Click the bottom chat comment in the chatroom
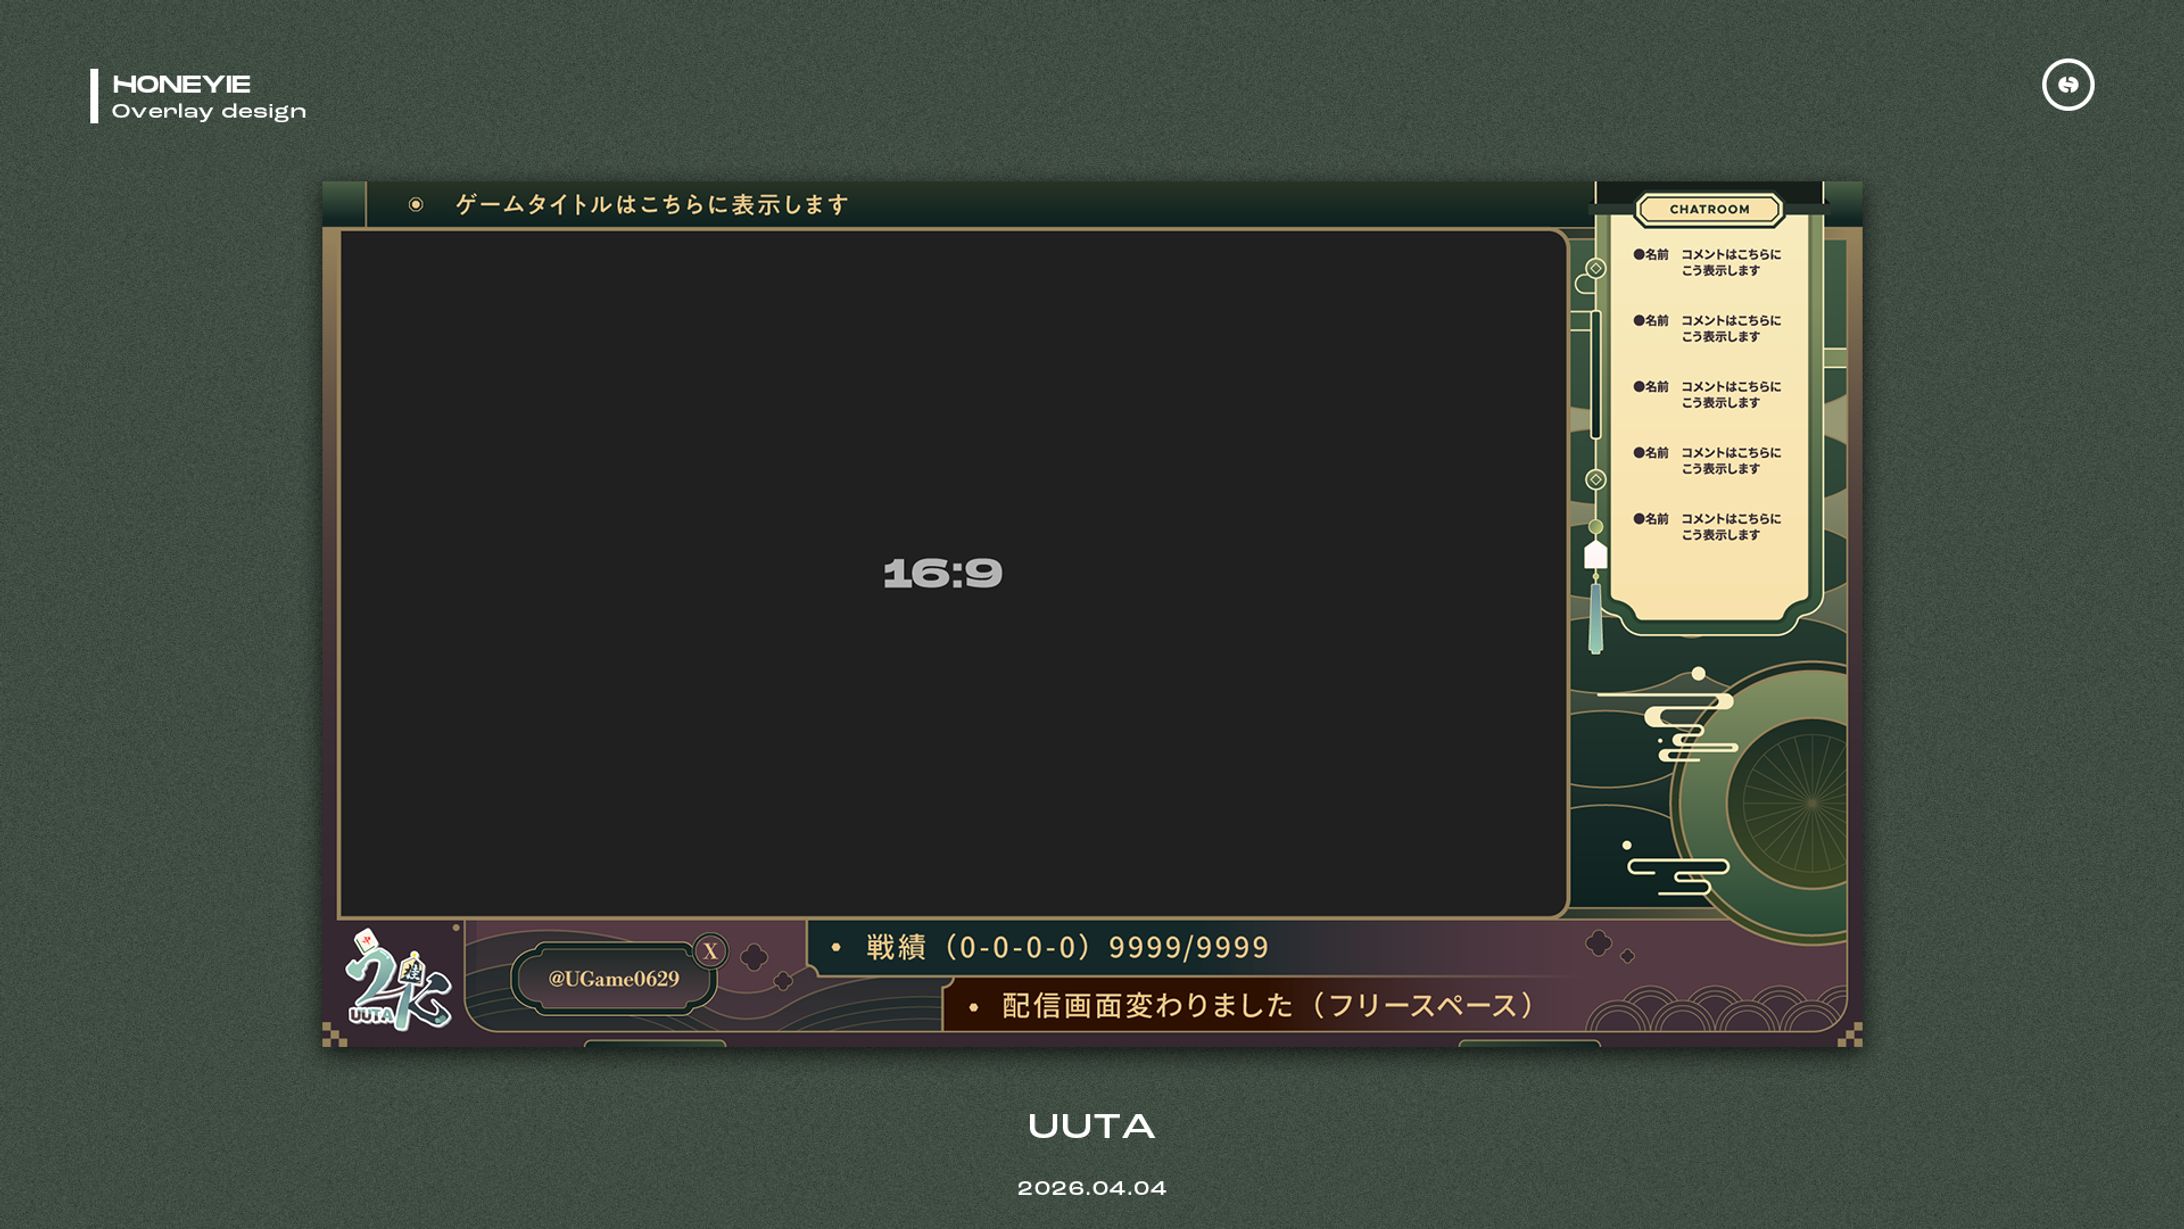The image size is (2184, 1229). tap(1707, 527)
